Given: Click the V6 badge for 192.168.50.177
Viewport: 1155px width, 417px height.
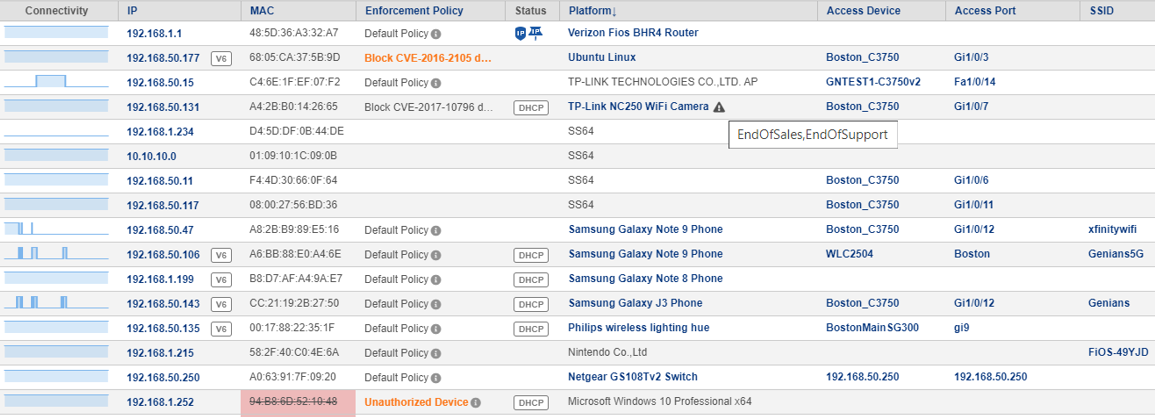Looking at the screenshot, I should pos(221,58).
